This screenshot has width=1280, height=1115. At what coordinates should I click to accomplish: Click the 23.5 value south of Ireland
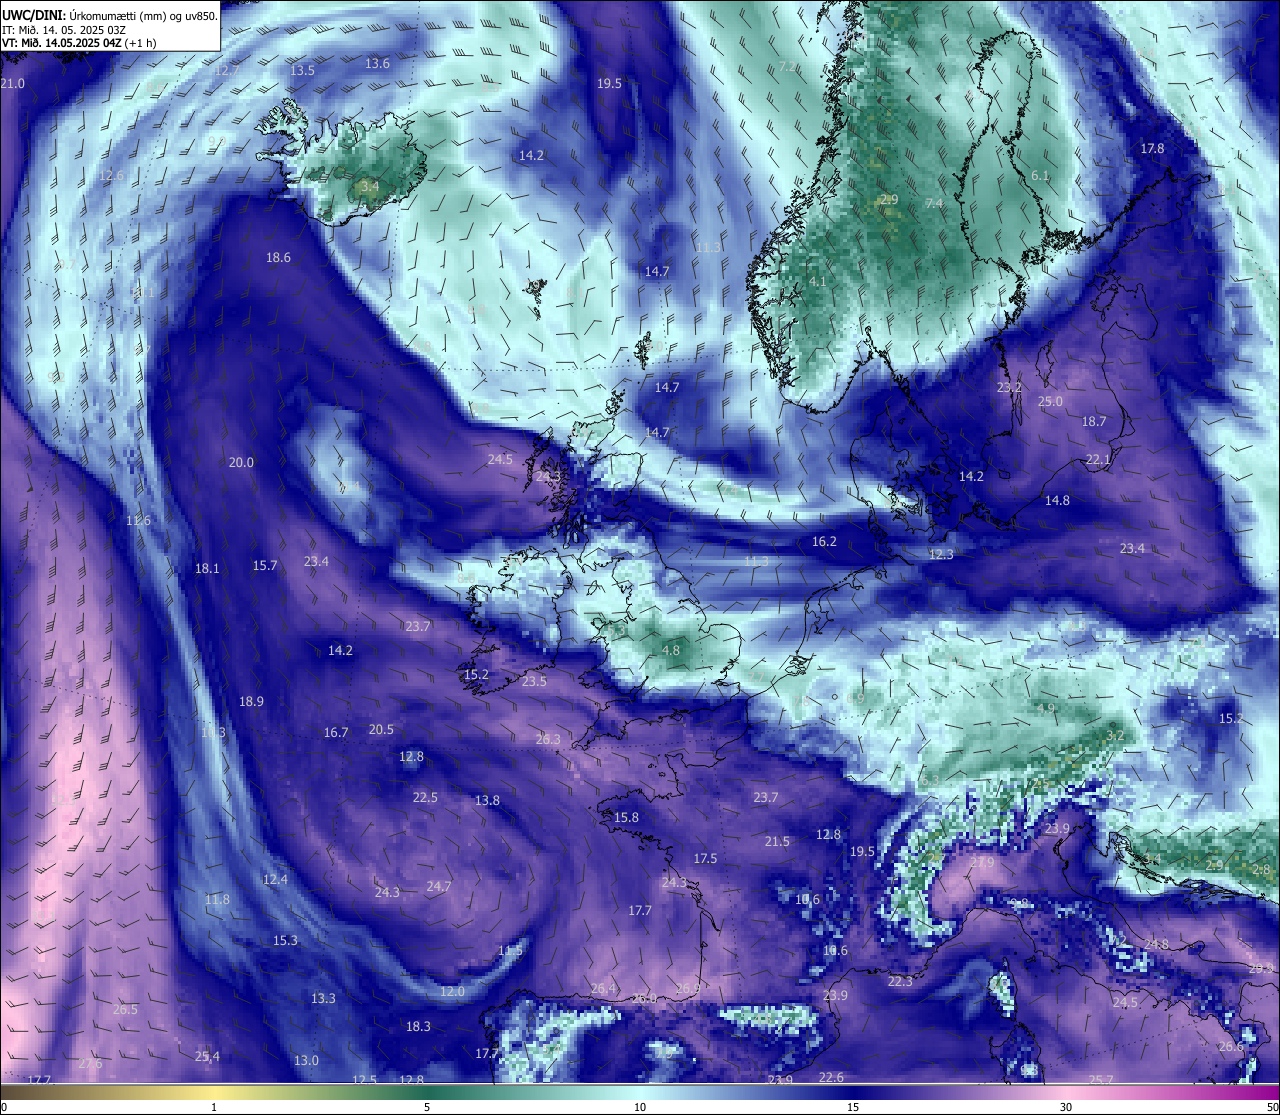[x=534, y=682]
